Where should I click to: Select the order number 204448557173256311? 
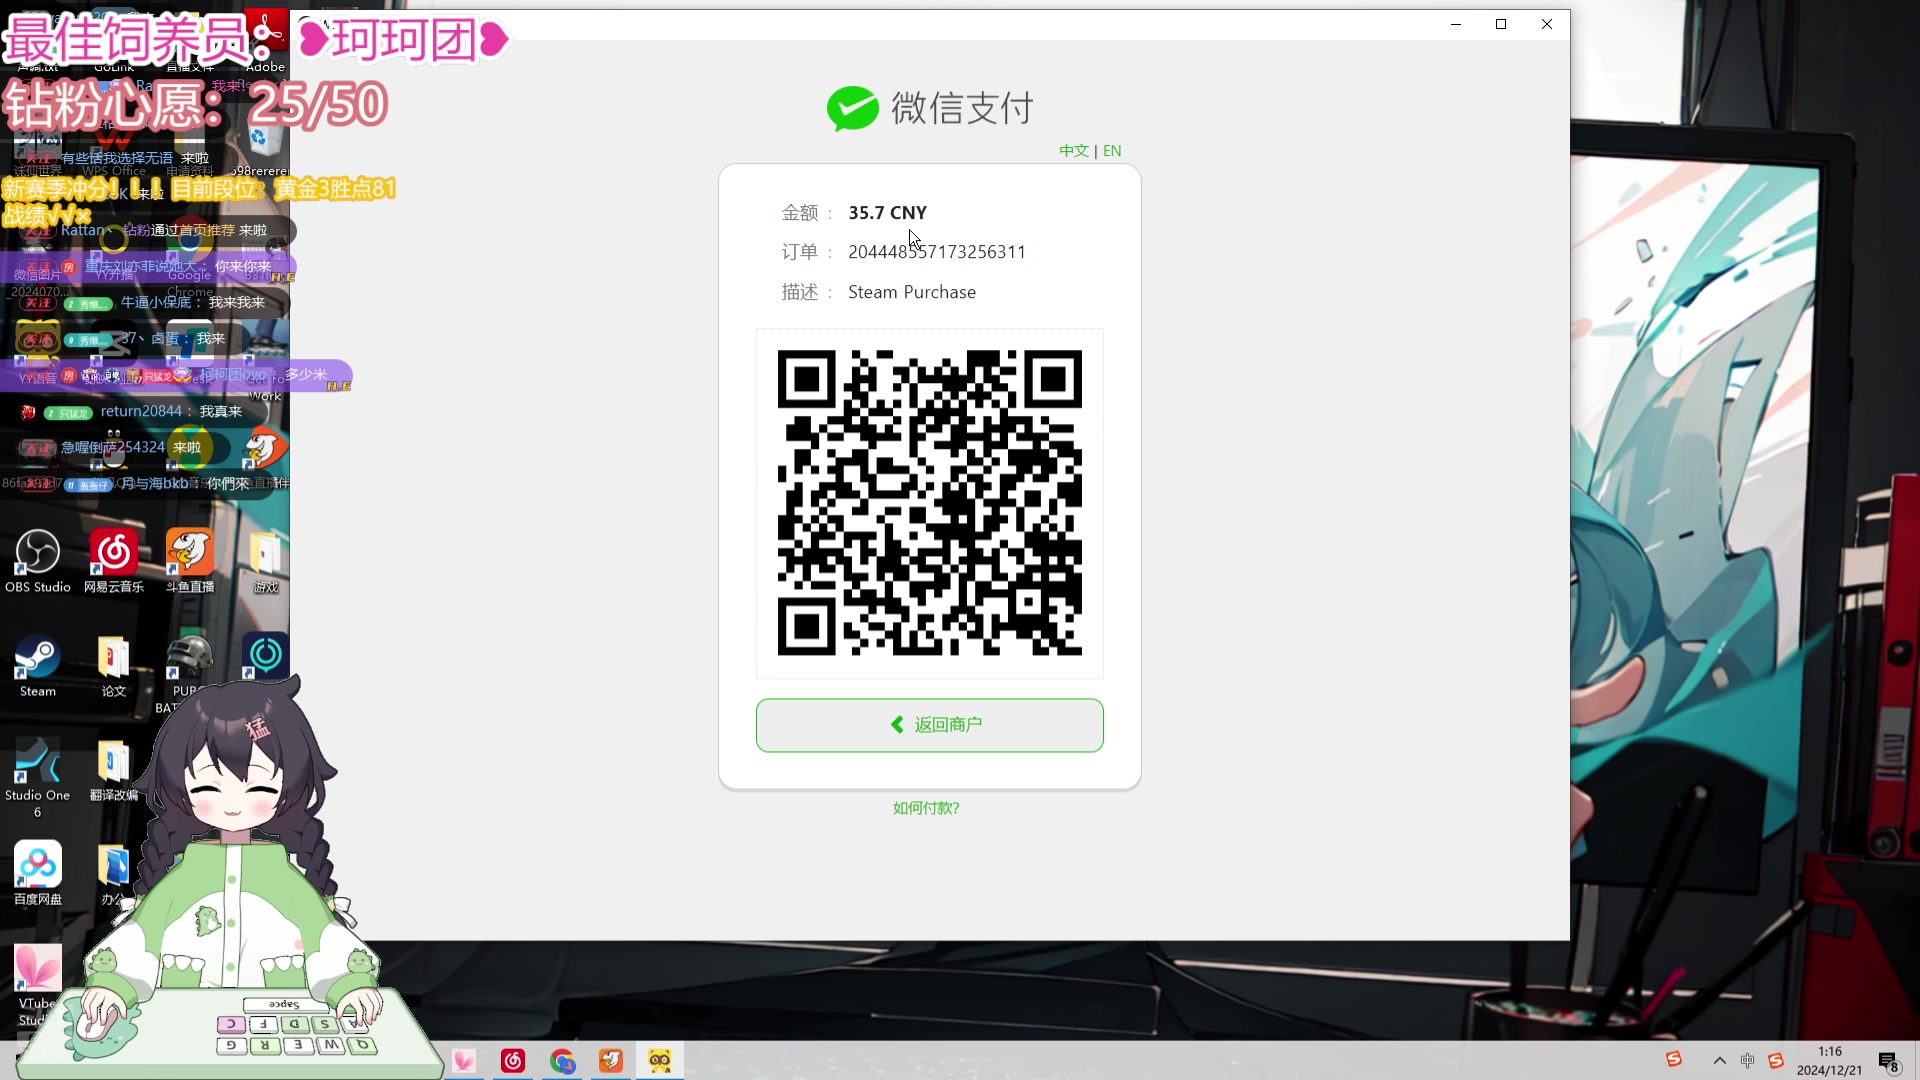[x=937, y=252]
